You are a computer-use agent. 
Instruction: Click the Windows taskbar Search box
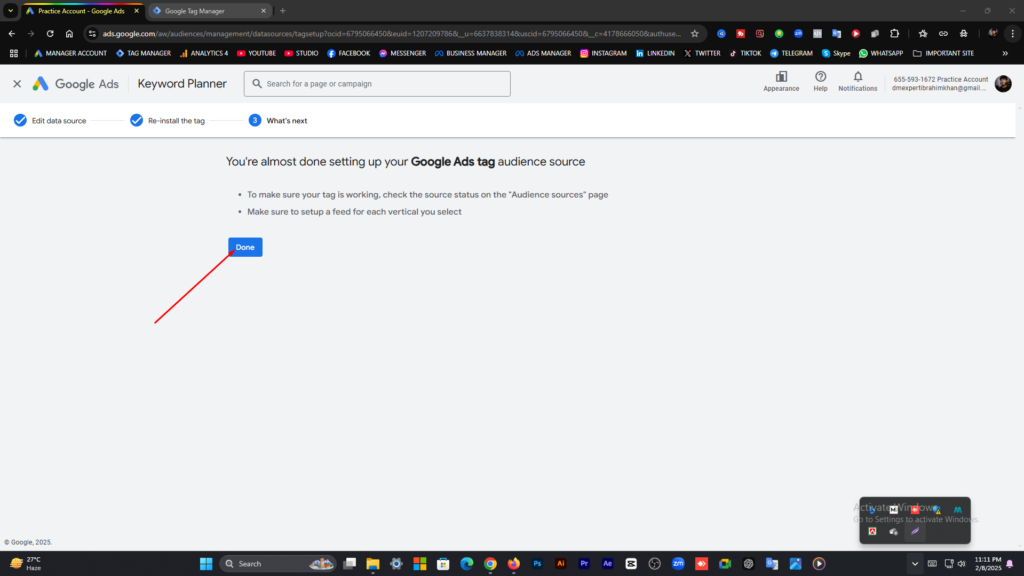[x=277, y=564]
